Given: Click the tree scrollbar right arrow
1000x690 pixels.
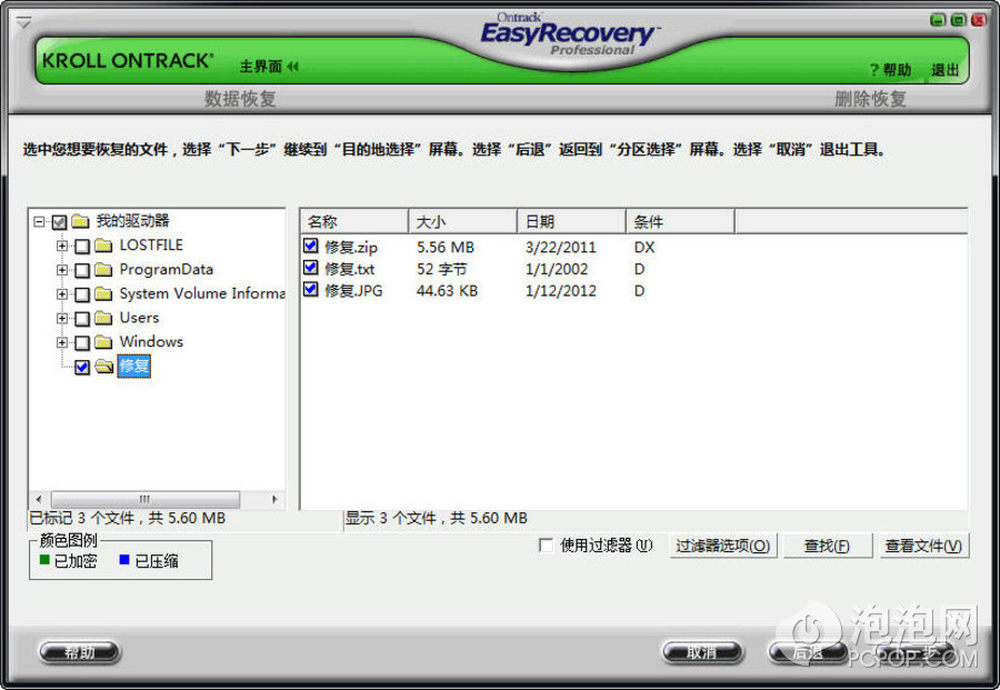Looking at the screenshot, I should click(x=275, y=499).
